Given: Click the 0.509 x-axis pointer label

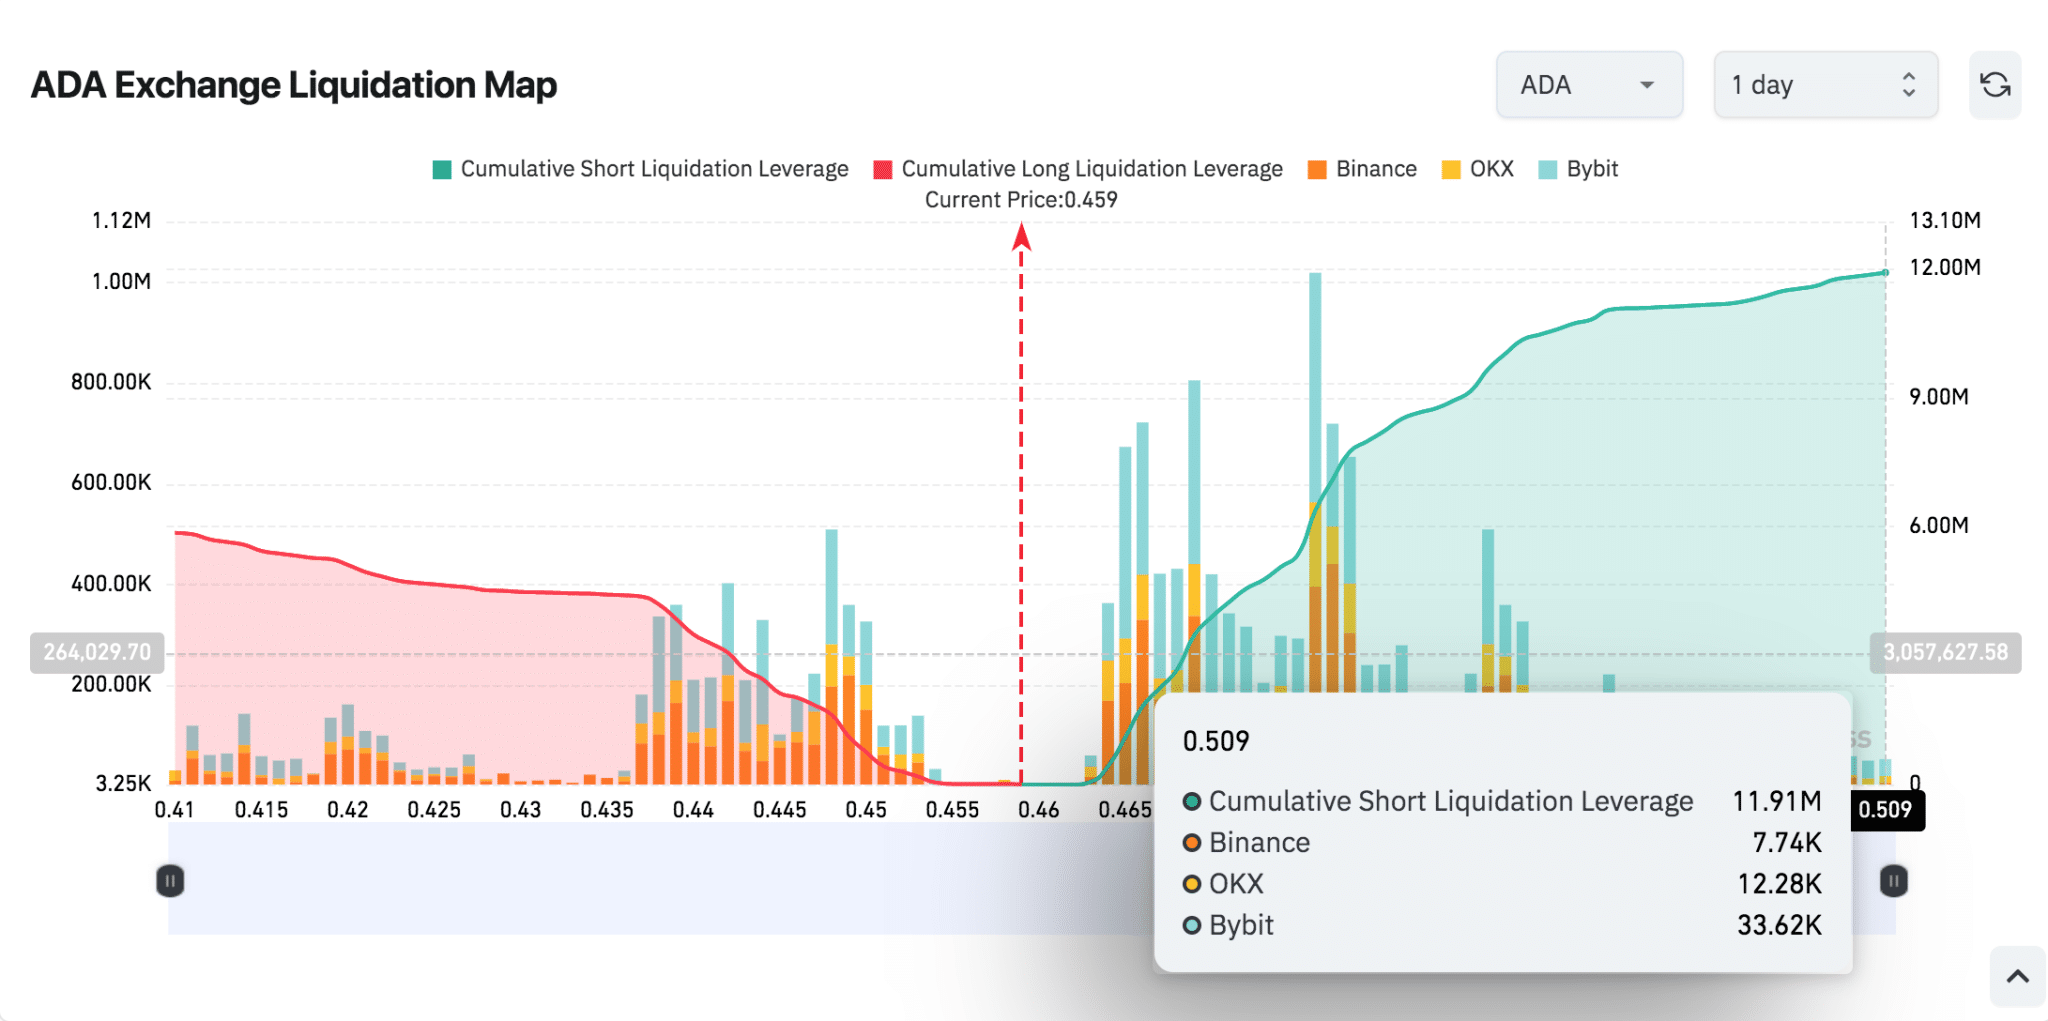Looking at the screenshot, I should point(1886,810).
